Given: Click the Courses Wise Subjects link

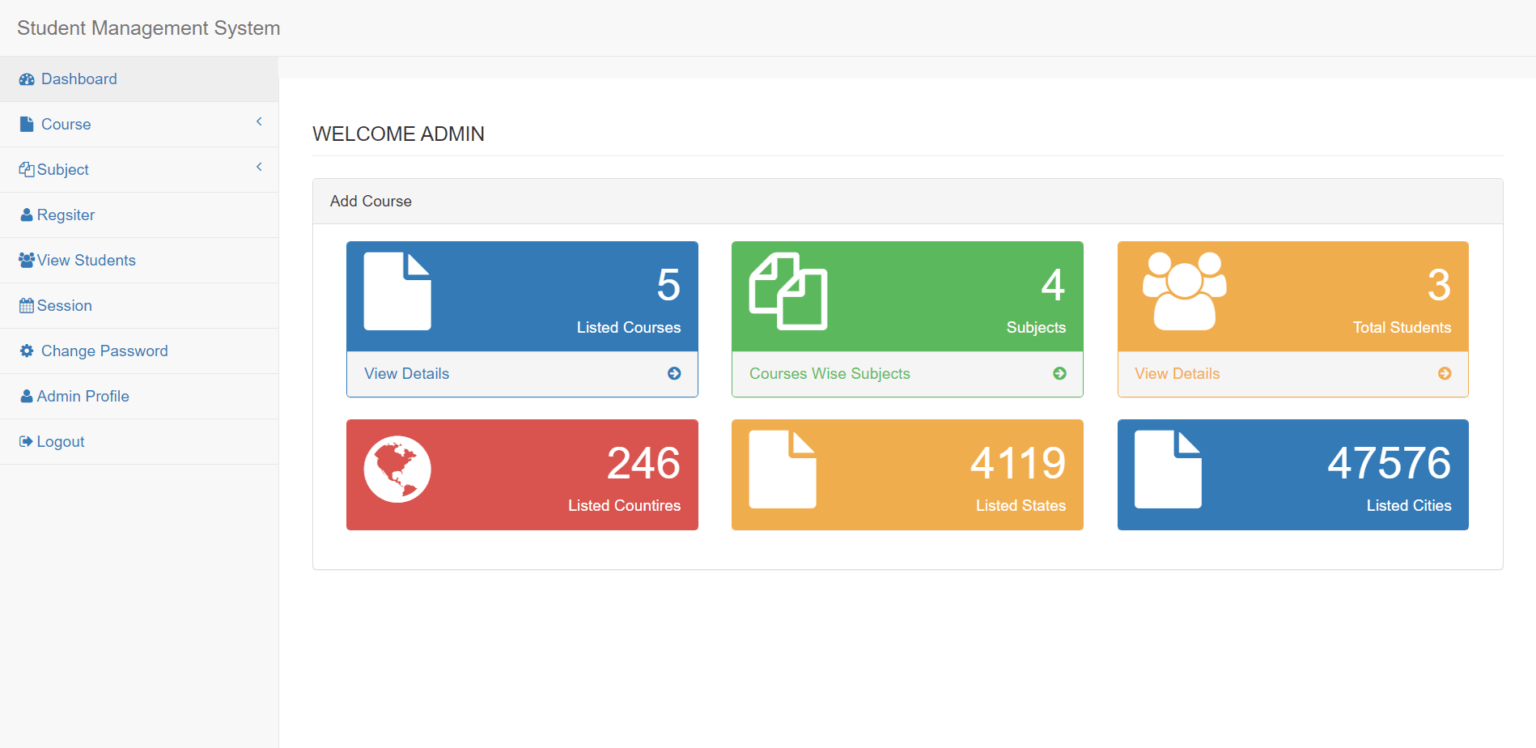Looking at the screenshot, I should 829,373.
